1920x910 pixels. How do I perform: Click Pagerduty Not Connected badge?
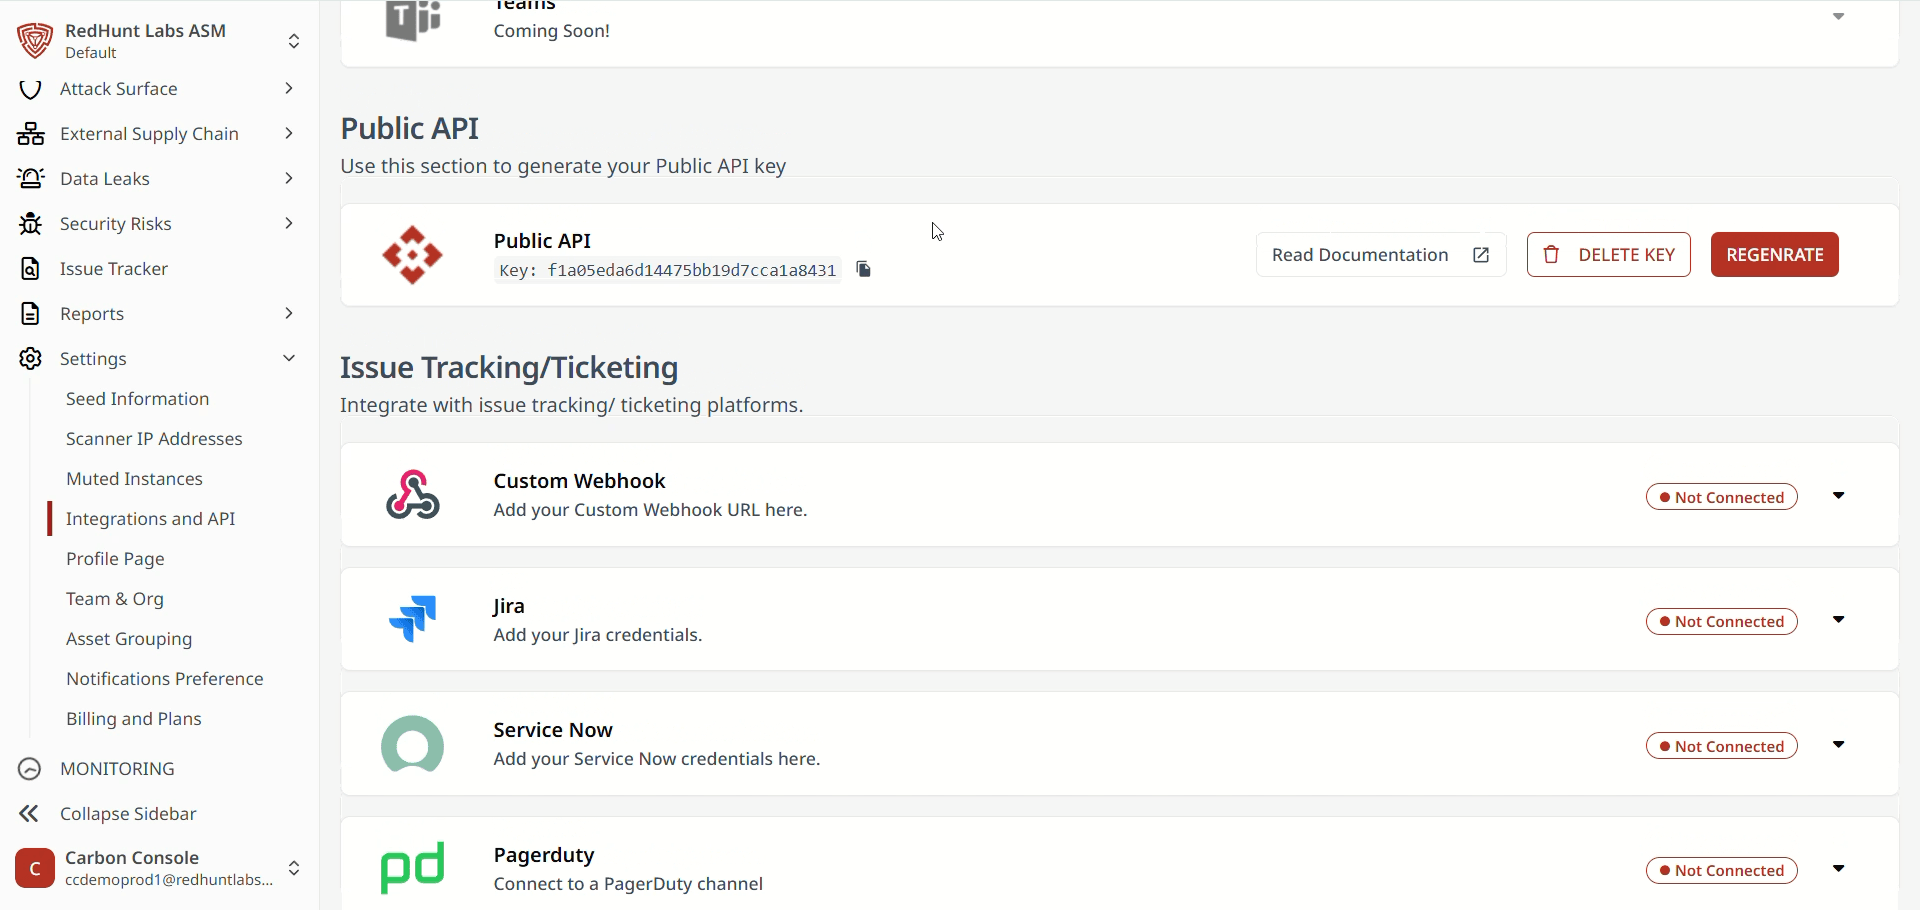1722,870
